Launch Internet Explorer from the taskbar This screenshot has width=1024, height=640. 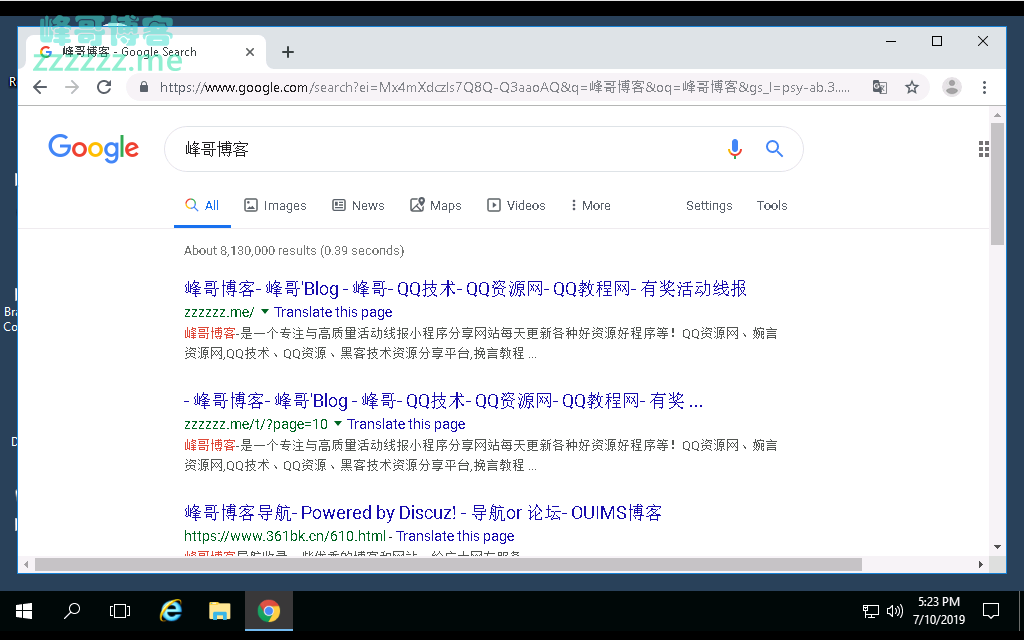170,611
